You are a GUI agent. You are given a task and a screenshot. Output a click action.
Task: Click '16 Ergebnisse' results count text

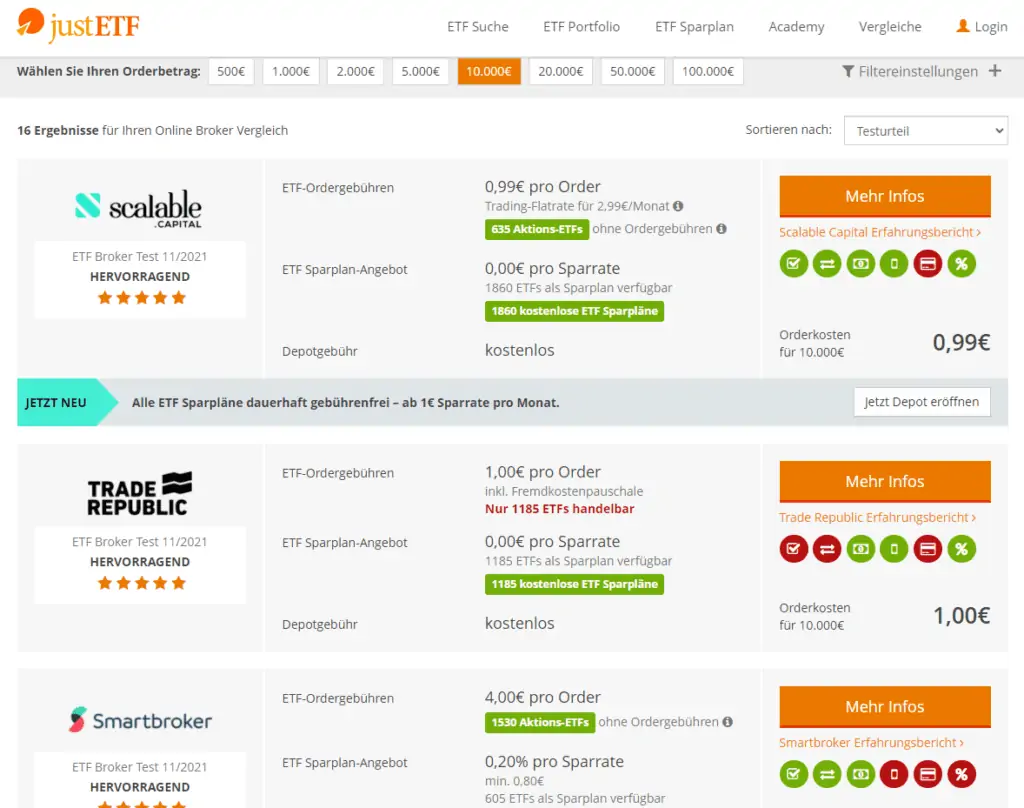click(57, 130)
